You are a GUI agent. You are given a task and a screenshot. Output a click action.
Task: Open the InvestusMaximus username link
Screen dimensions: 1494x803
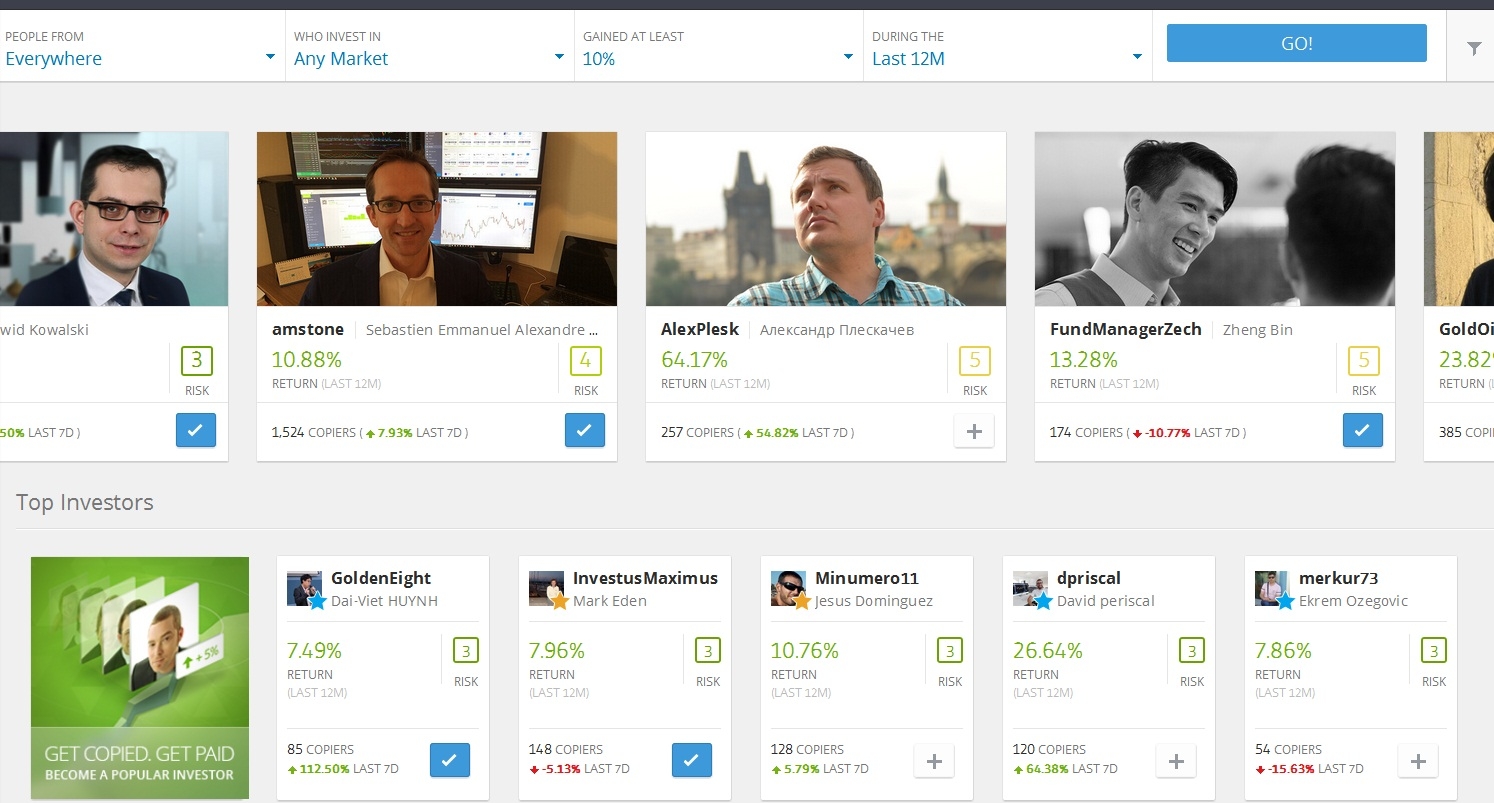click(645, 578)
